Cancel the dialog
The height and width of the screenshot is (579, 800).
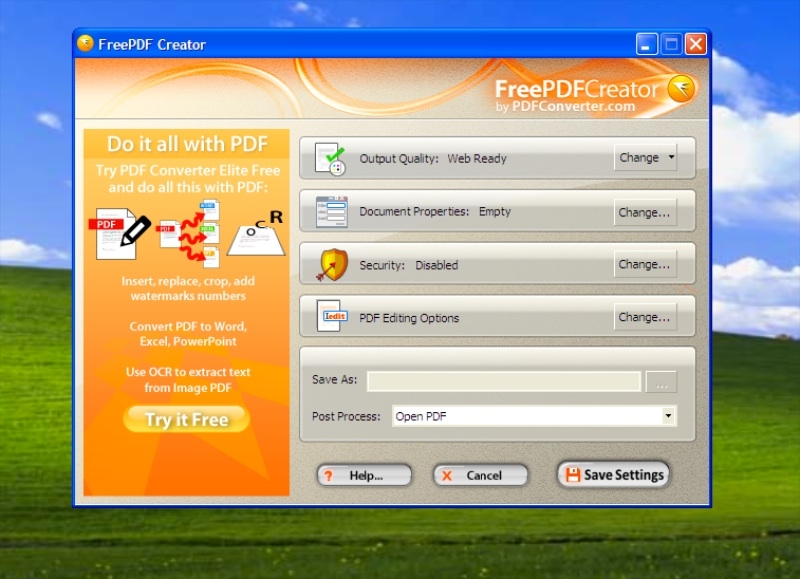tap(480, 476)
